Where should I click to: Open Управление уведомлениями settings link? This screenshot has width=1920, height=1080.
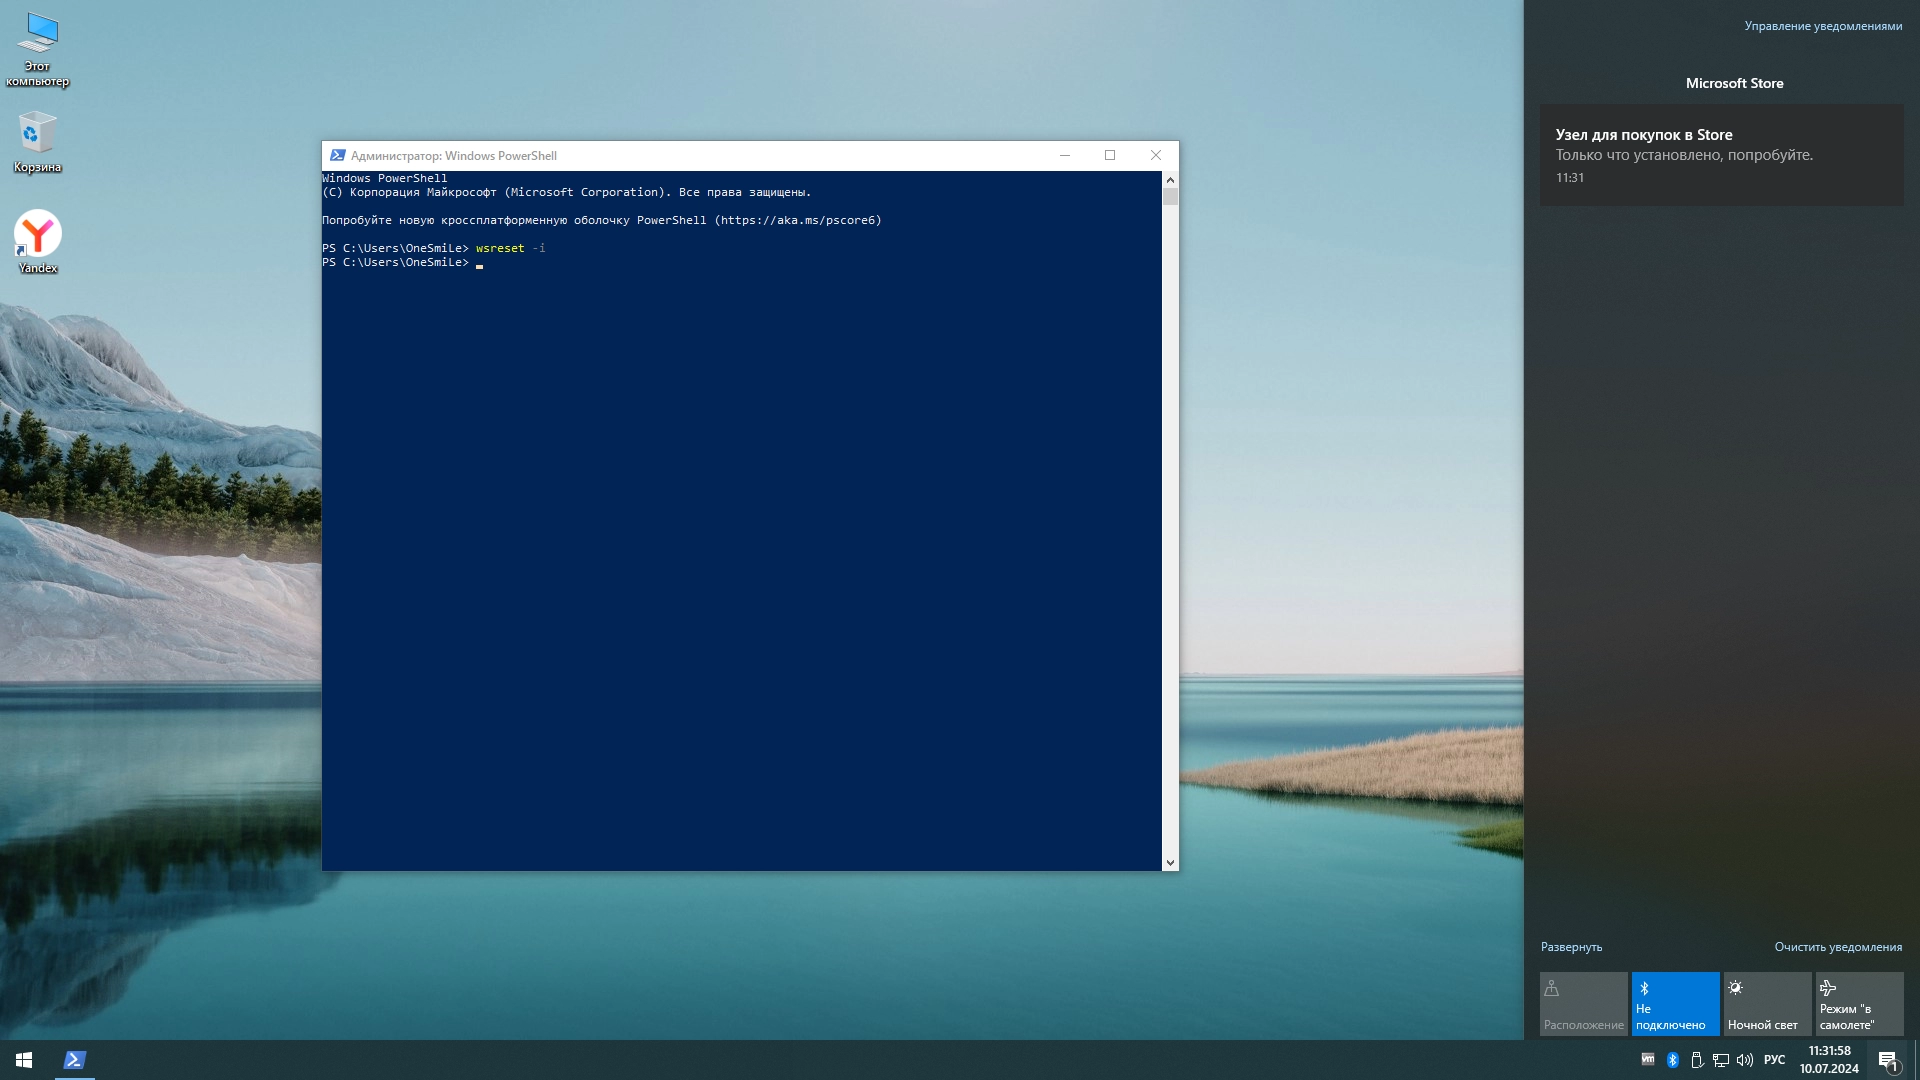(x=1823, y=27)
